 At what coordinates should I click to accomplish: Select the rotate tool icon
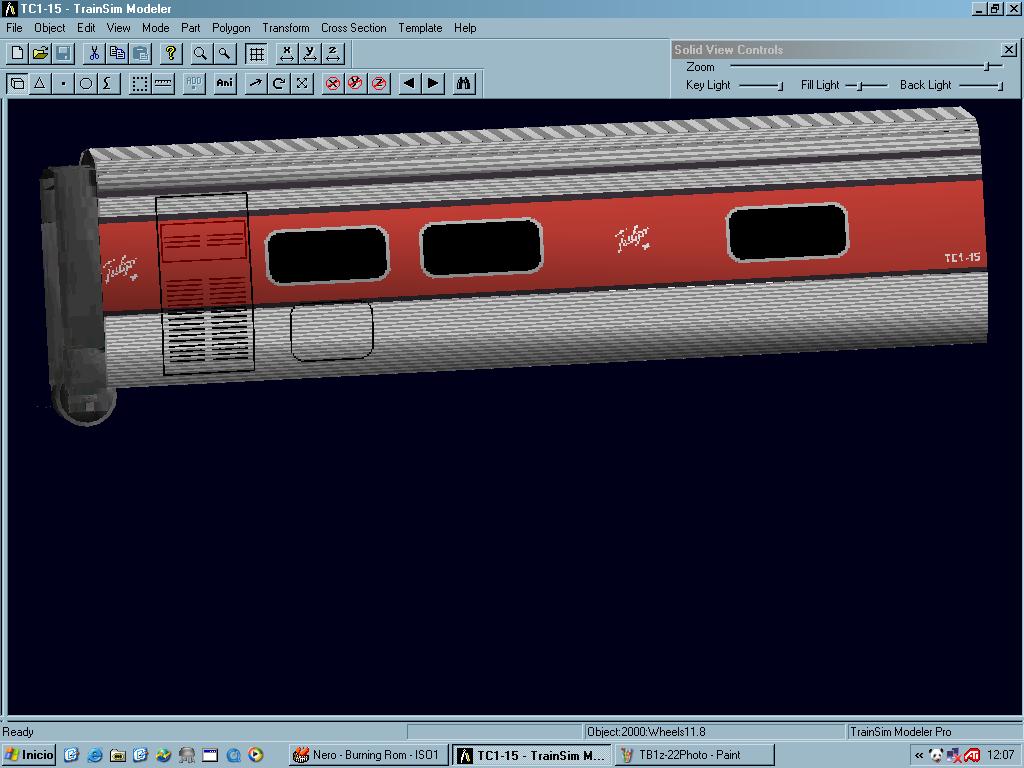279,83
